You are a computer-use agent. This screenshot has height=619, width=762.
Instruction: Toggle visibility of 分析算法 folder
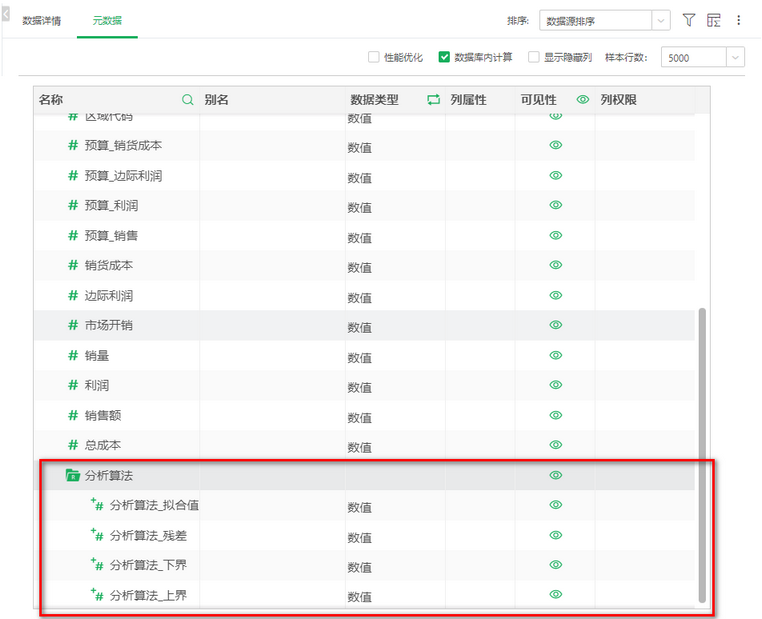[555, 475]
